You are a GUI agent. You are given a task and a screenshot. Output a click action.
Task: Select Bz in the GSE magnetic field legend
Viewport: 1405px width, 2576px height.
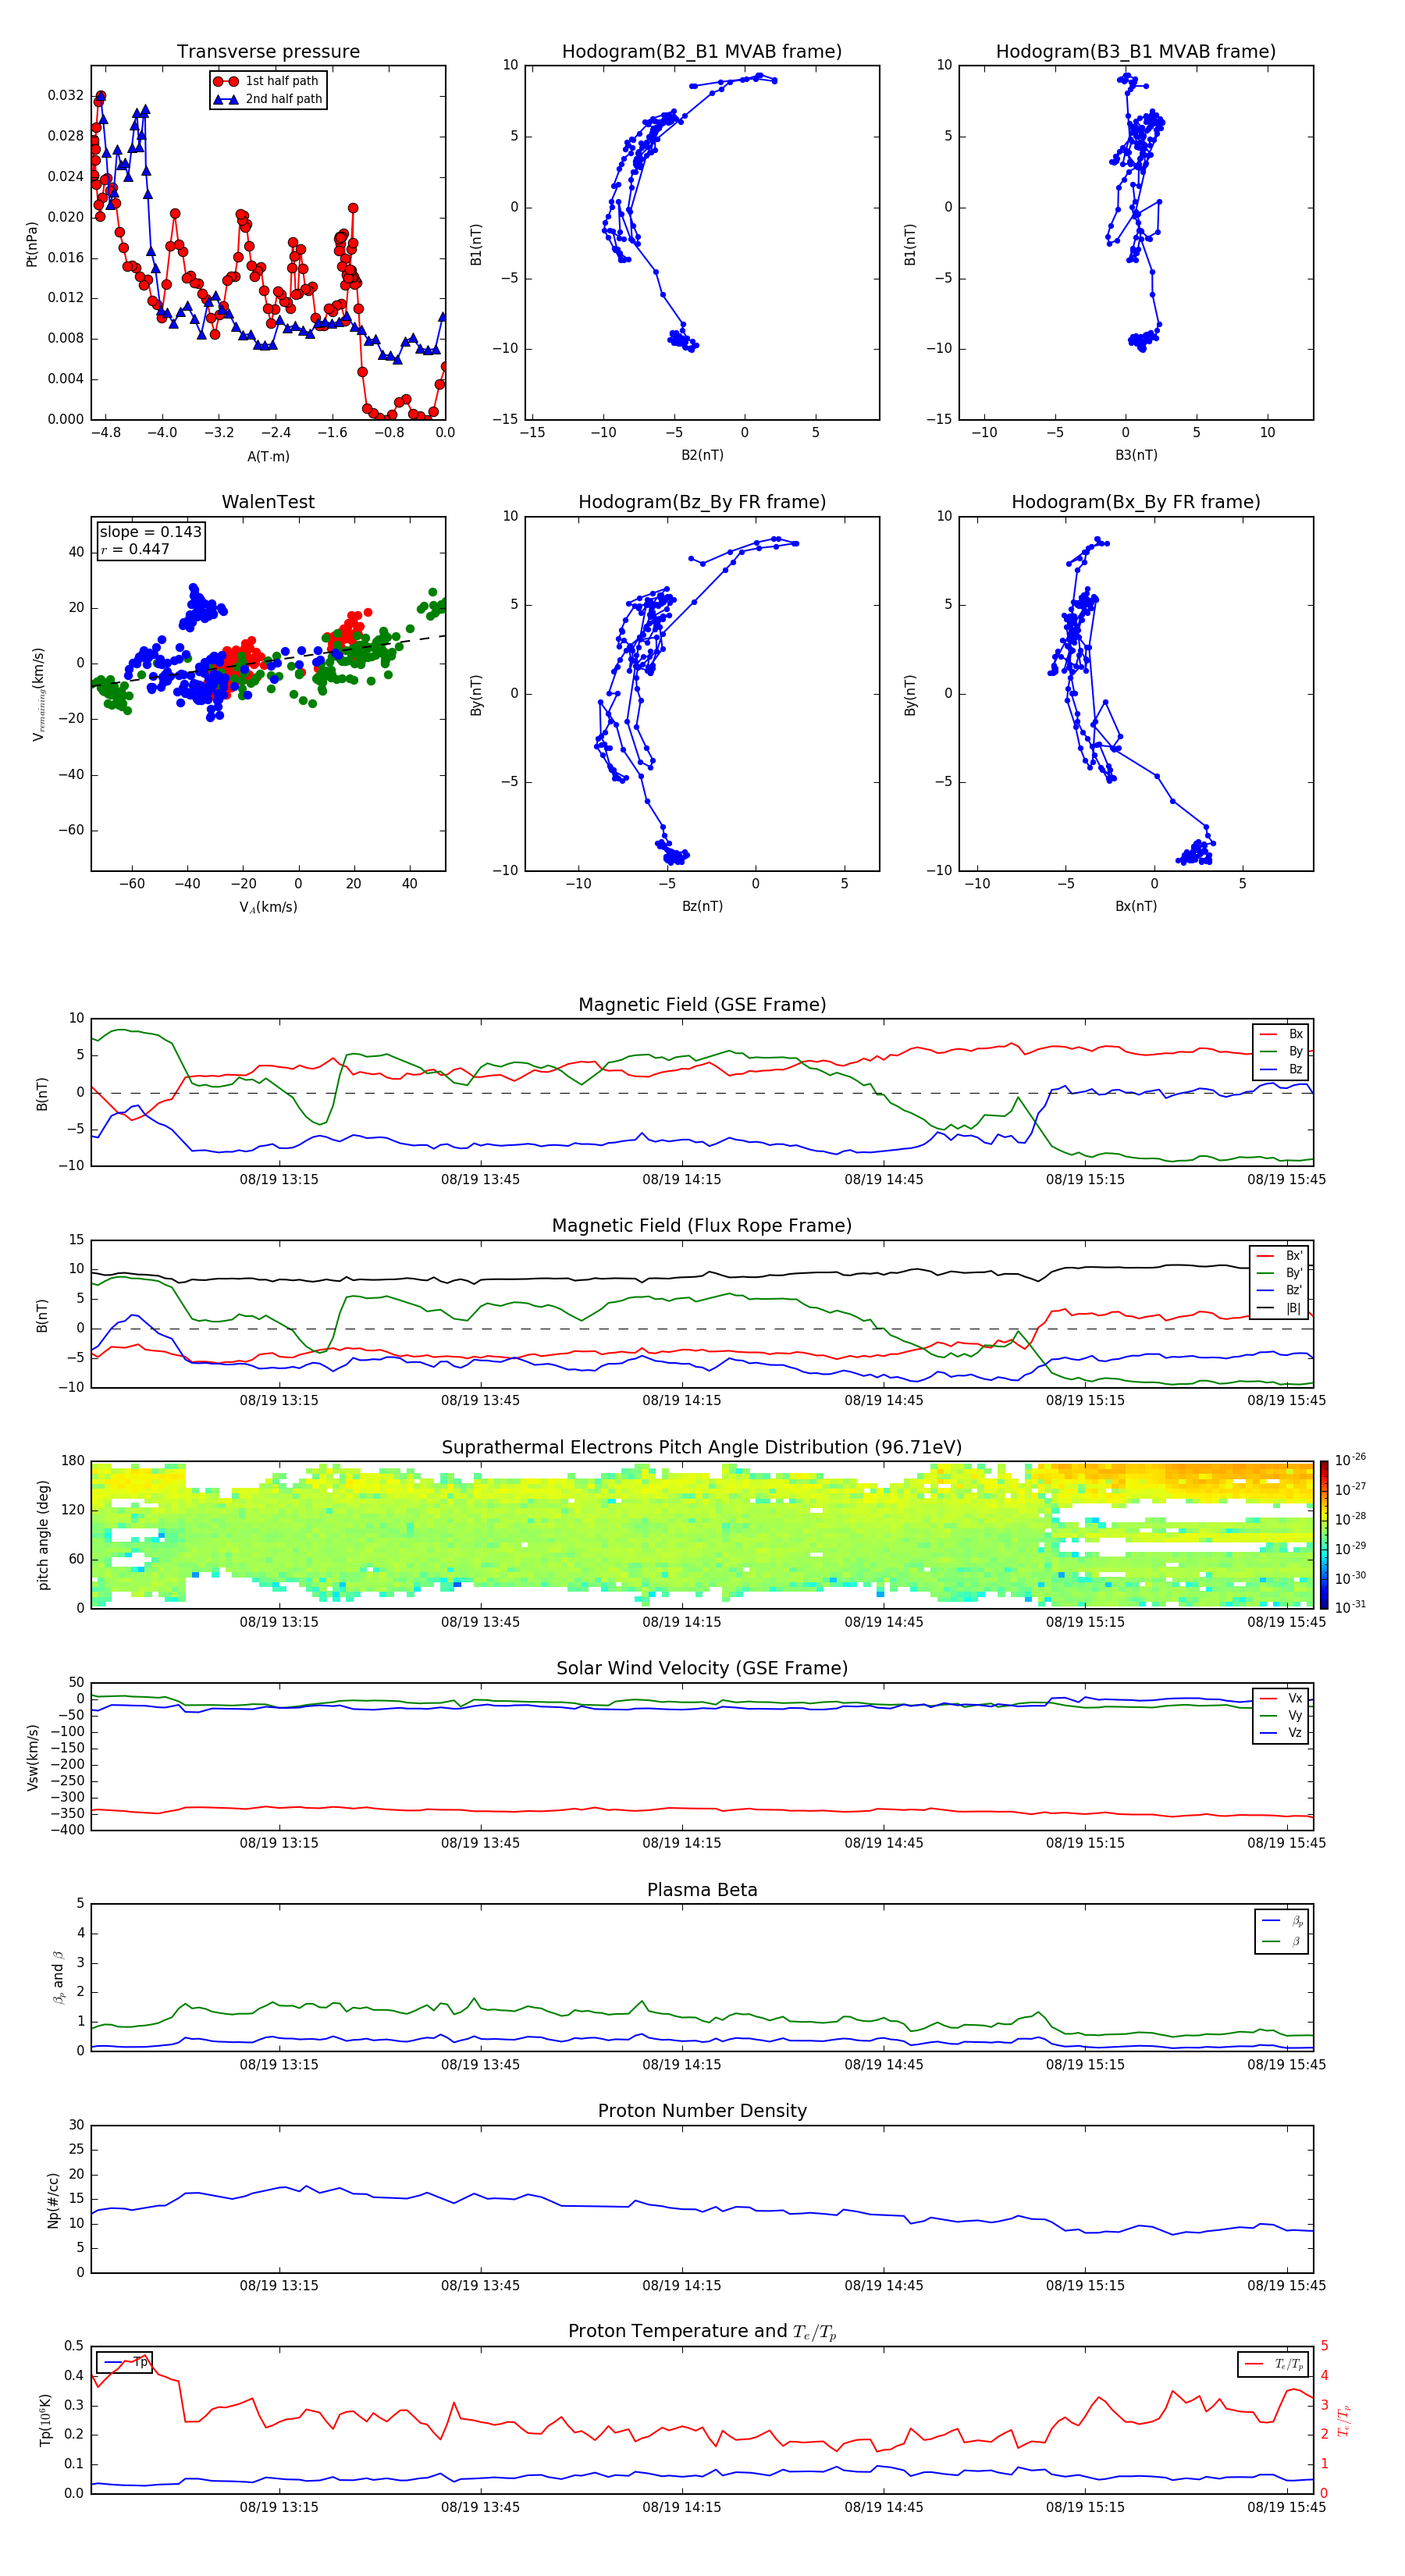click(1281, 1069)
